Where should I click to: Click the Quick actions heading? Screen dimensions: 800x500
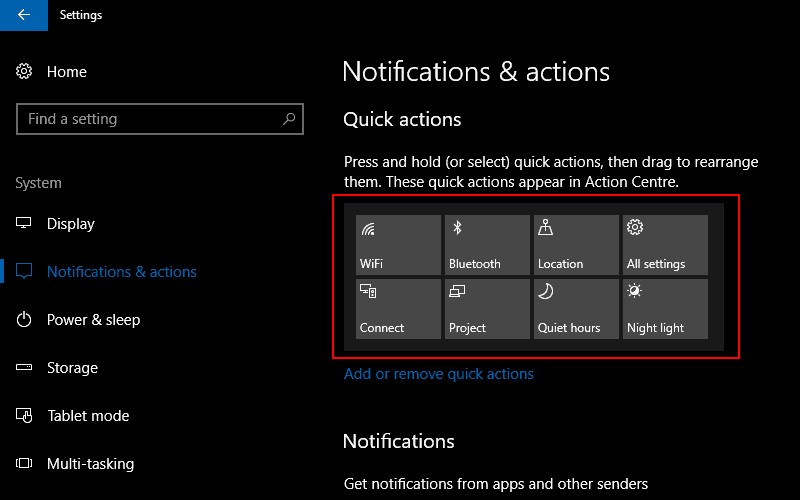coord(402,119)
